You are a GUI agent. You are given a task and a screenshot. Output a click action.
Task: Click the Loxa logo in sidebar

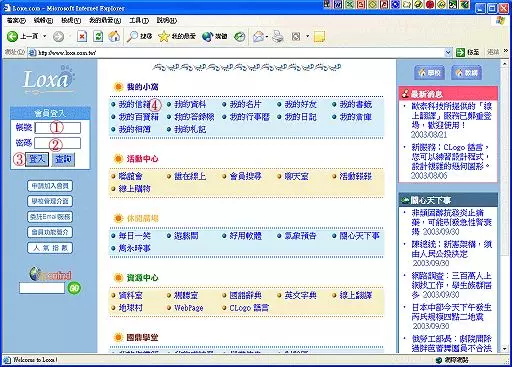49,80
